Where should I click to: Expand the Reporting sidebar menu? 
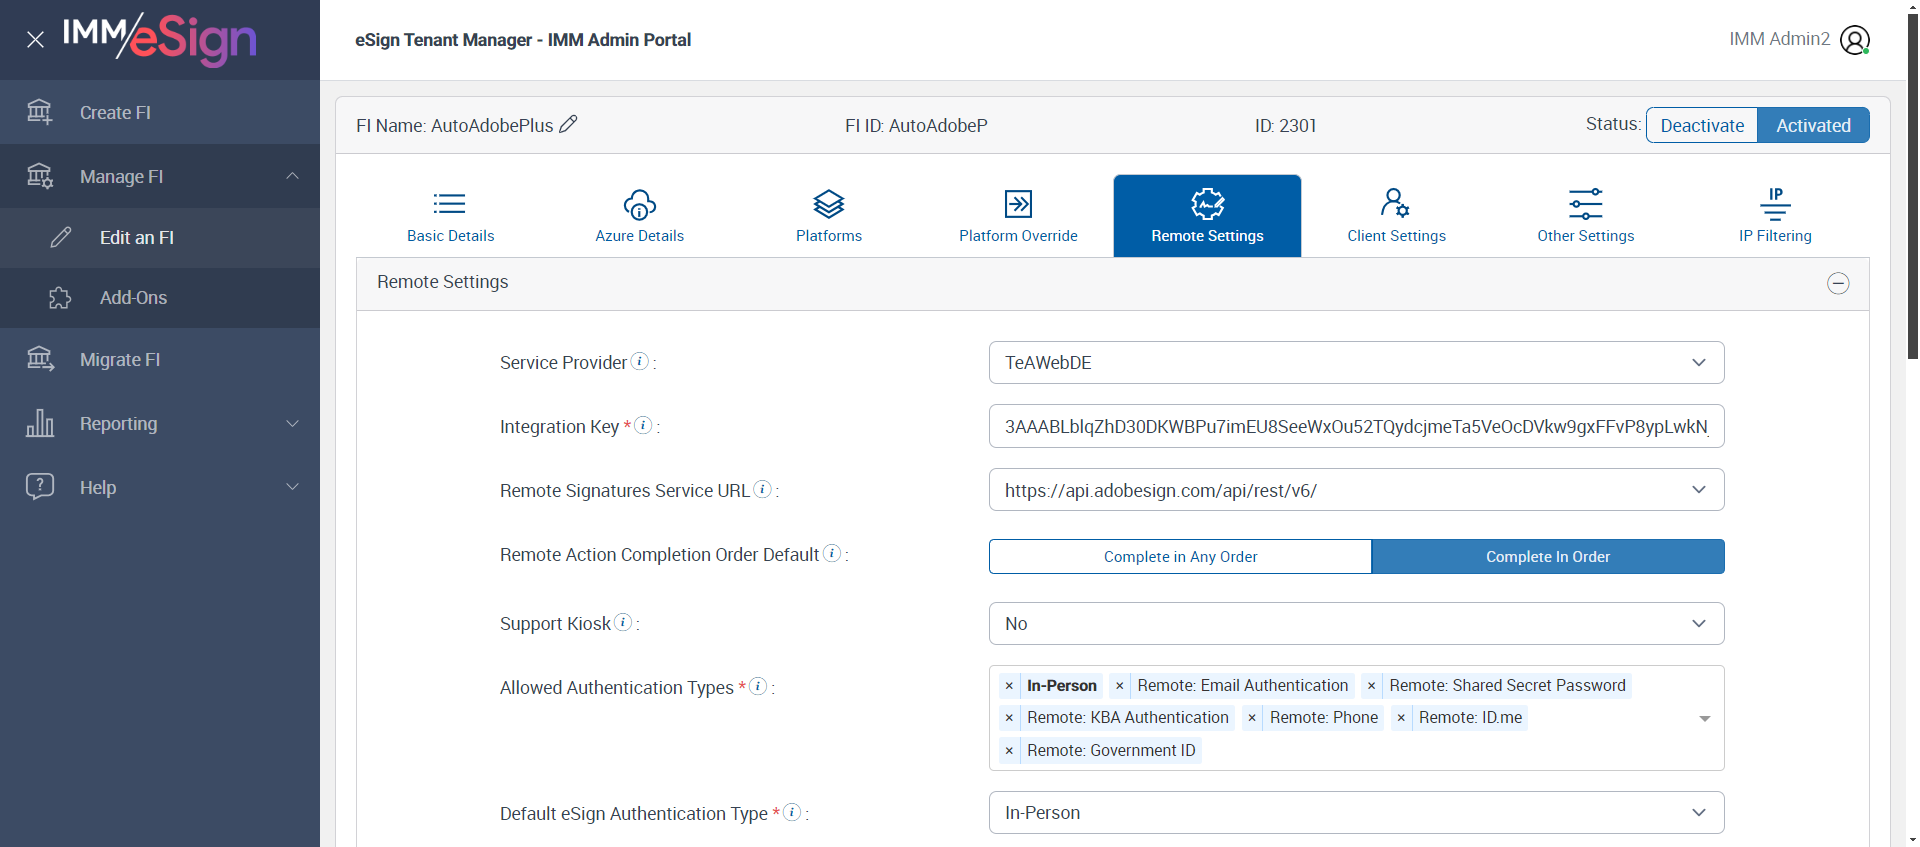tap(160, 424)
